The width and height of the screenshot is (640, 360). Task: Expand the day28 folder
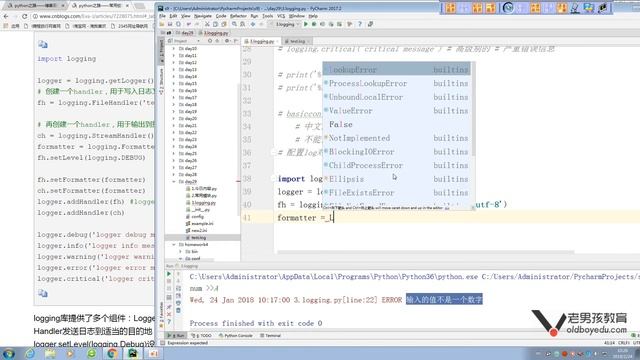[174, 174]
